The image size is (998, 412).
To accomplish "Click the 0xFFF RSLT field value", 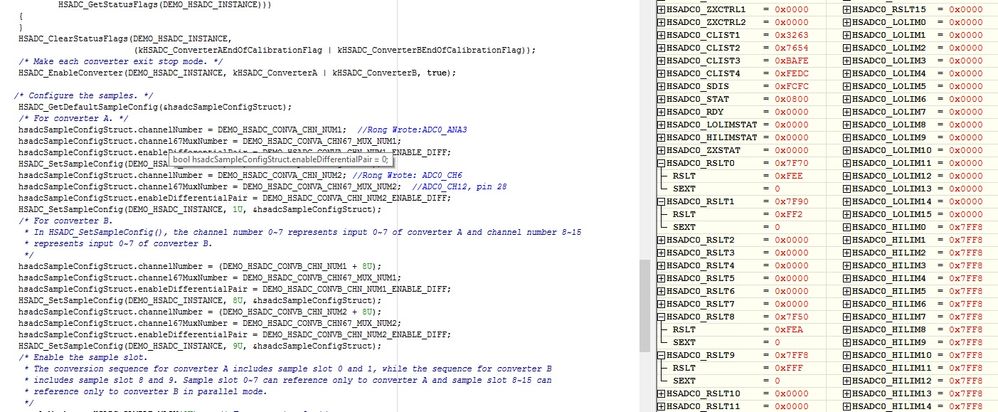I will coord(789,367).
